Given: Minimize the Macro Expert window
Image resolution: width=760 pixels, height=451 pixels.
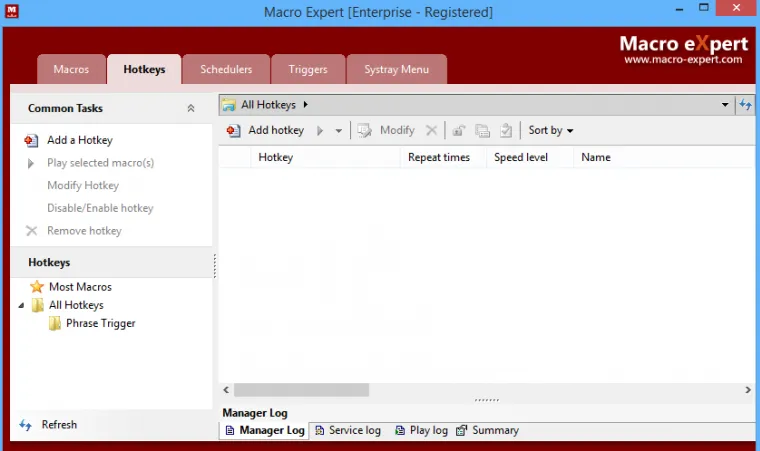Looking at the screenshot, I should pyautogui.click(x=680, y=9).
